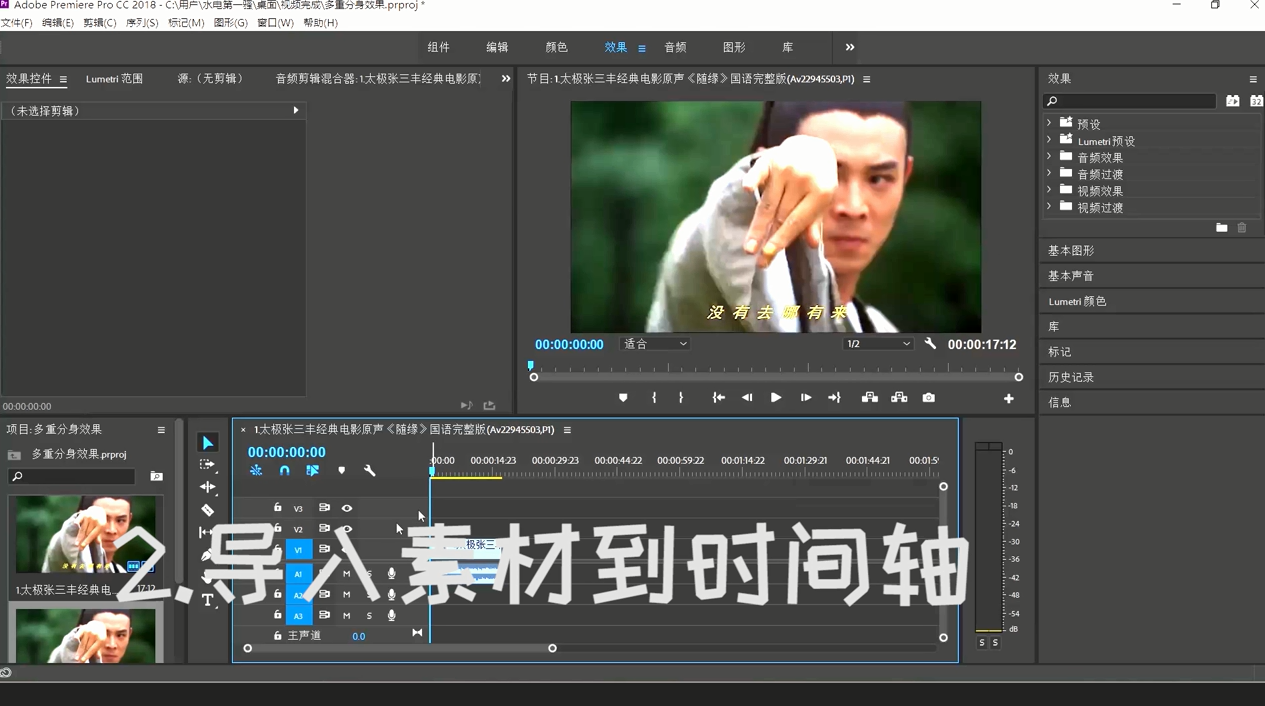Create new custom bin in Effects panel
The width and height of the screenshot is (1265, 706).
tap(1222, 228)
